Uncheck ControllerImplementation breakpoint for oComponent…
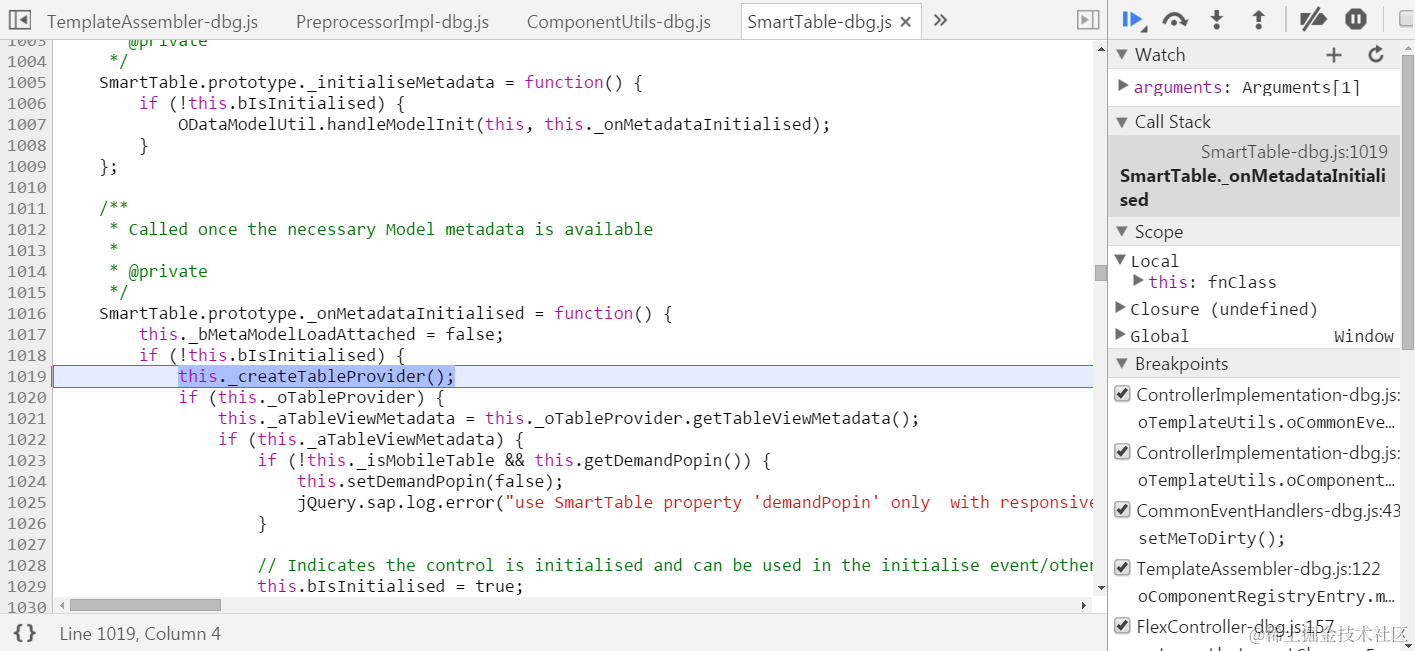The height and width of the screenshot is (651, 1415). point(1123,452)
